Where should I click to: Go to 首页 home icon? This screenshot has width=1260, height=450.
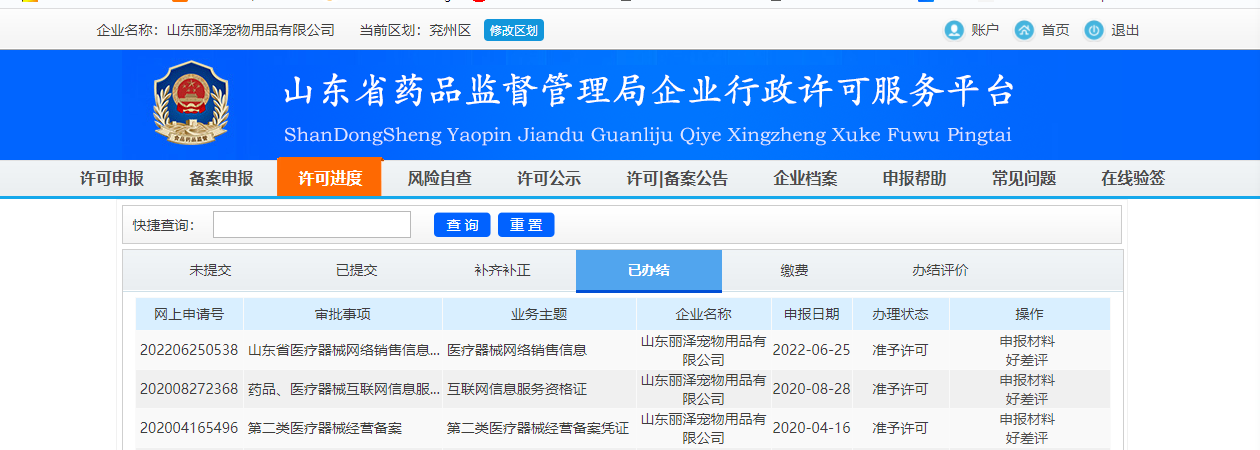pyautogui.click(x=1024, y=30)
